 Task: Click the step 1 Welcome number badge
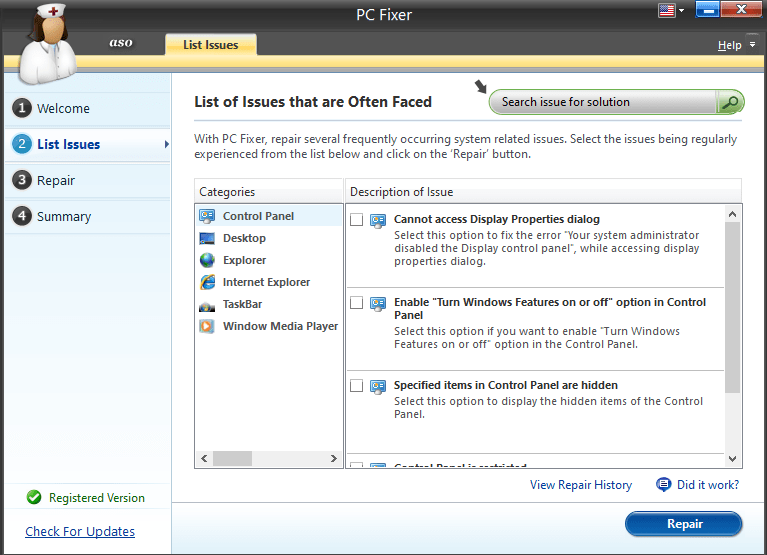click(x=22, y=108)
